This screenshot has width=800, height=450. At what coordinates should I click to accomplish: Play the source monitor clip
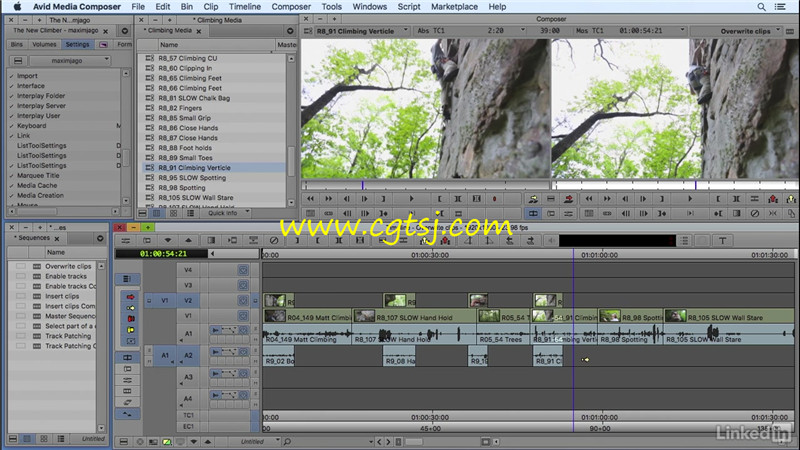(411, 199)
